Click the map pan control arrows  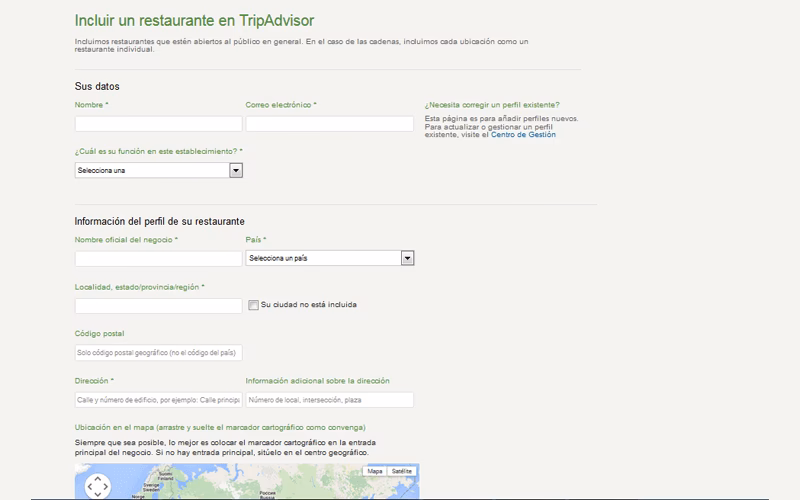pyautogui.click(x=97, y=486)
